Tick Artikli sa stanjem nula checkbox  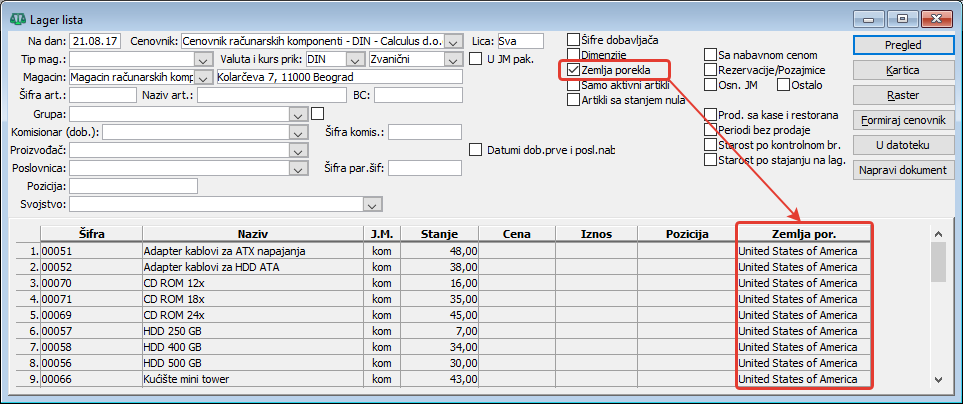point(573,100)
